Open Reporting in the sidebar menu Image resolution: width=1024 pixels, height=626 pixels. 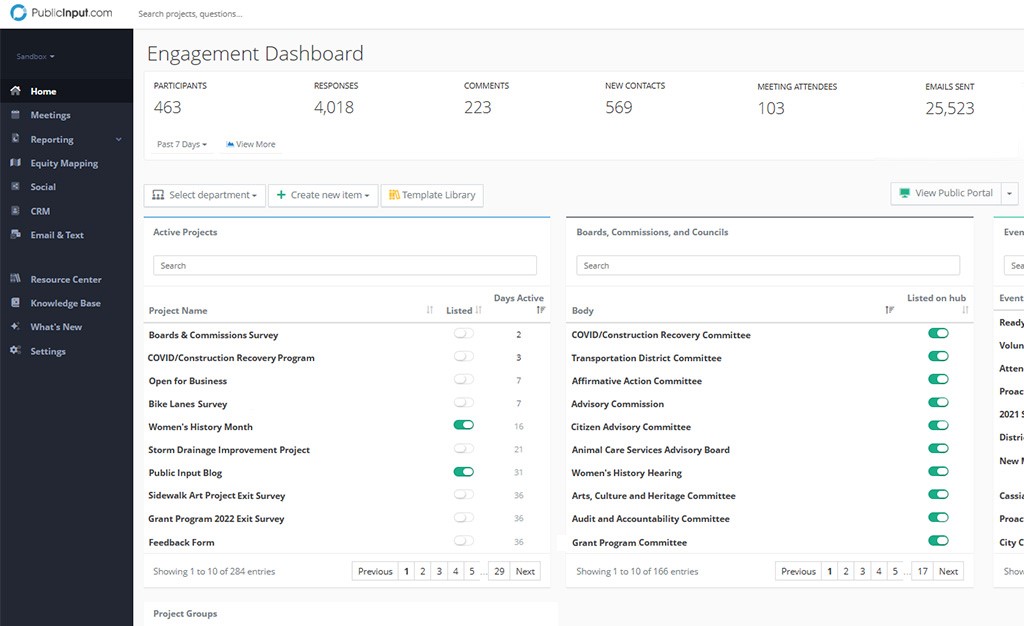coord(52,140)
